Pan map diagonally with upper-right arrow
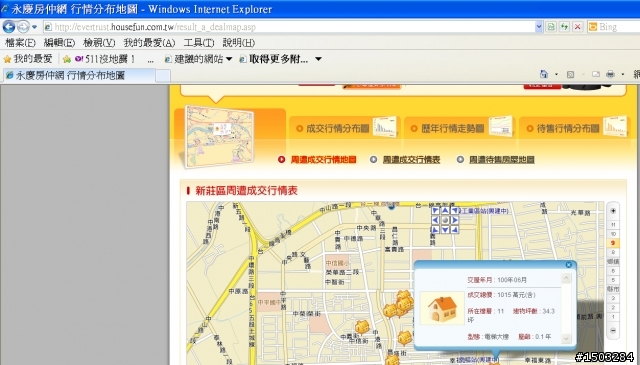 (x=455, y=211)
